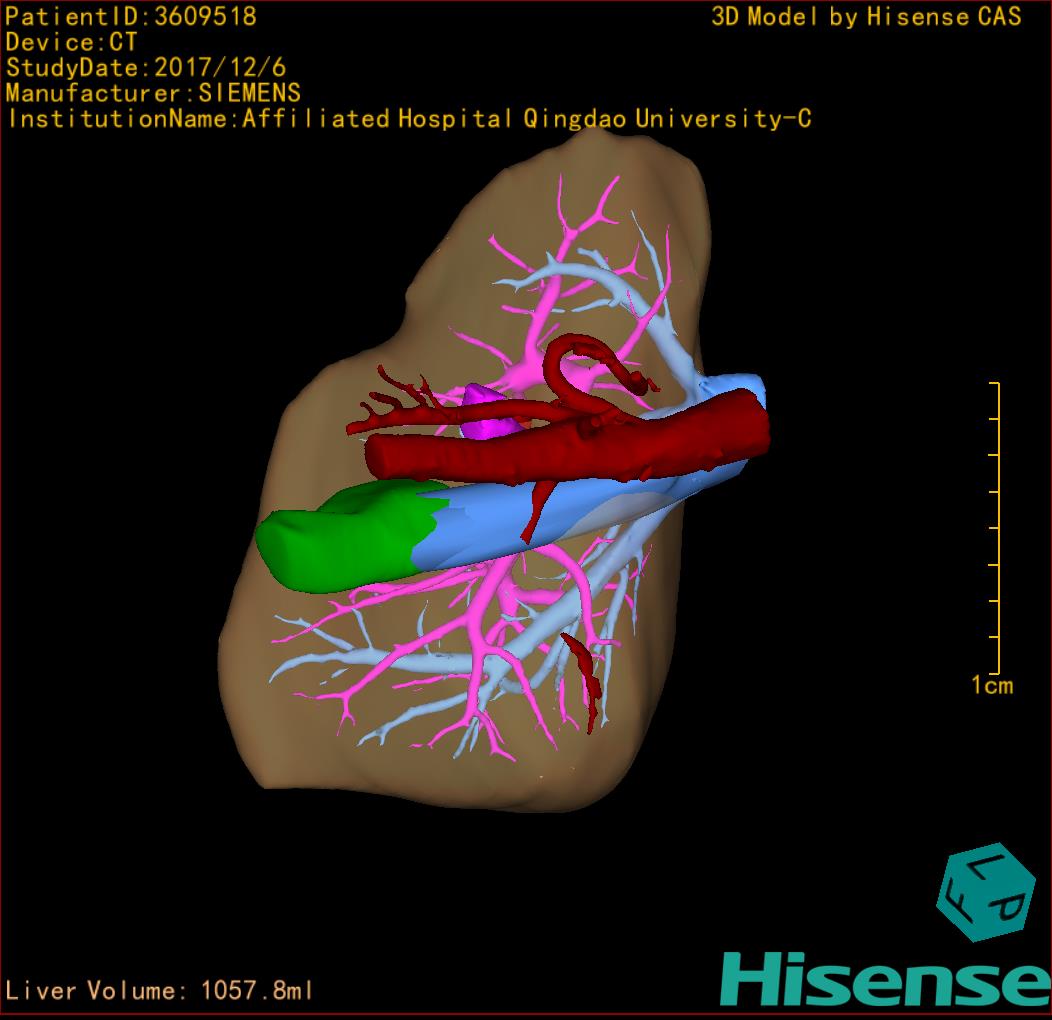Click the 1cm scale label
Viewport: 1052px width, 1020px height.
(991, 685)
